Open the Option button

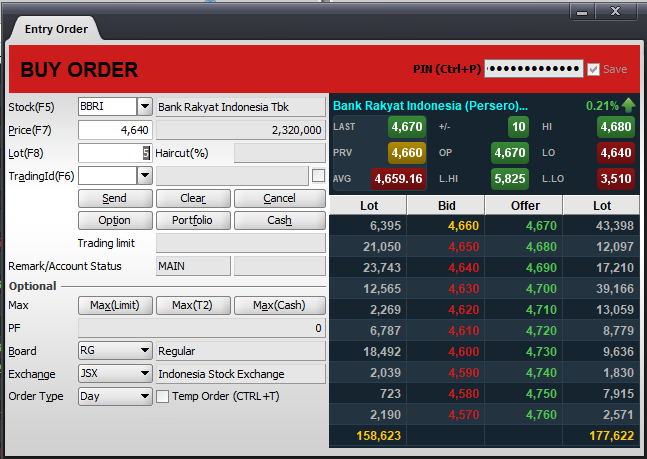click(115, 220)
